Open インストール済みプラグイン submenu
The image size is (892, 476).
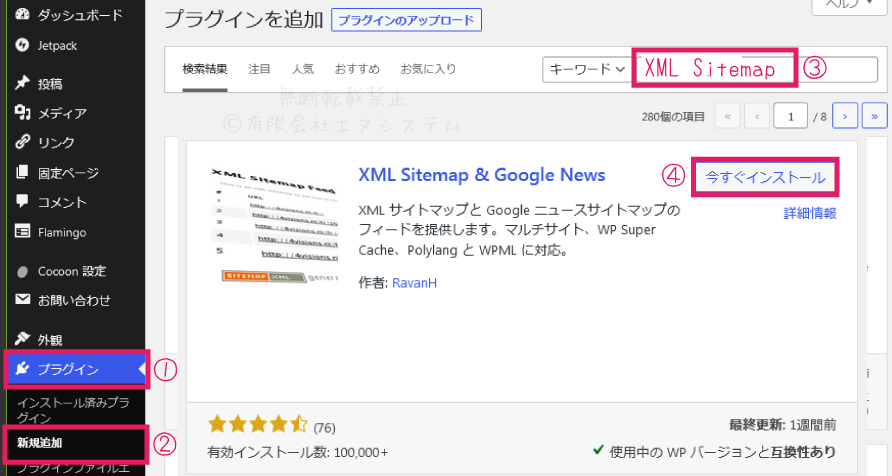[x=73, y=410]
